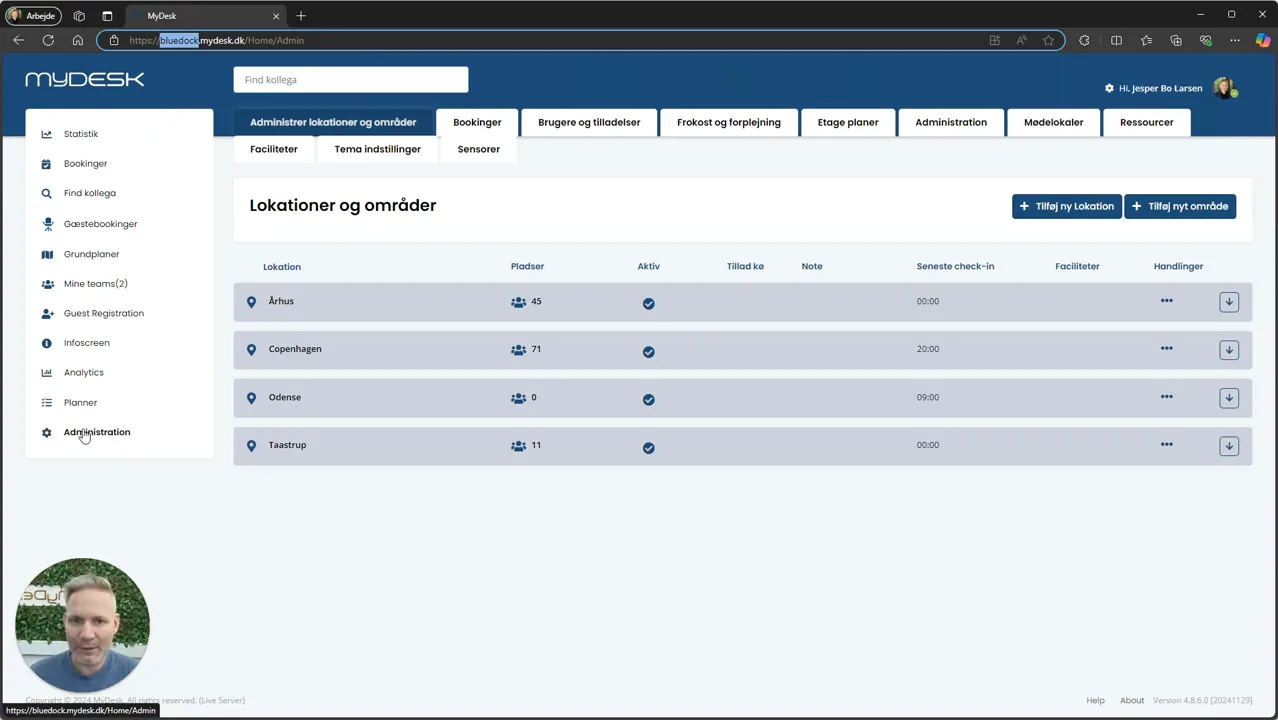Open Planner in sidebar
The height and width of the screenshot is (720, 1278).
pos(80,403)
